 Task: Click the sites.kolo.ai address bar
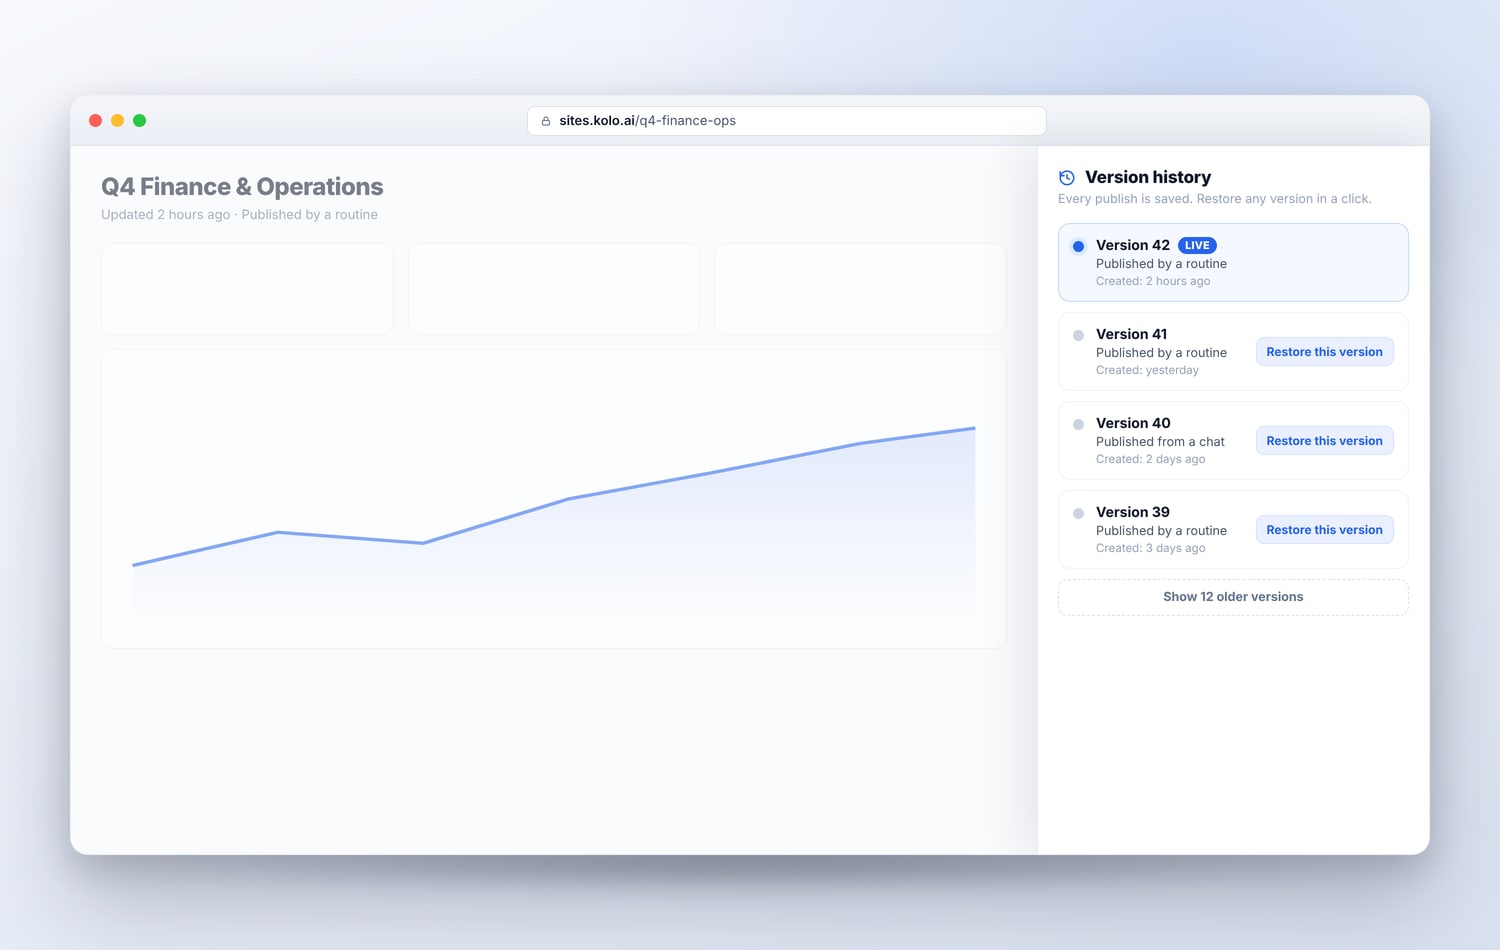786,121
